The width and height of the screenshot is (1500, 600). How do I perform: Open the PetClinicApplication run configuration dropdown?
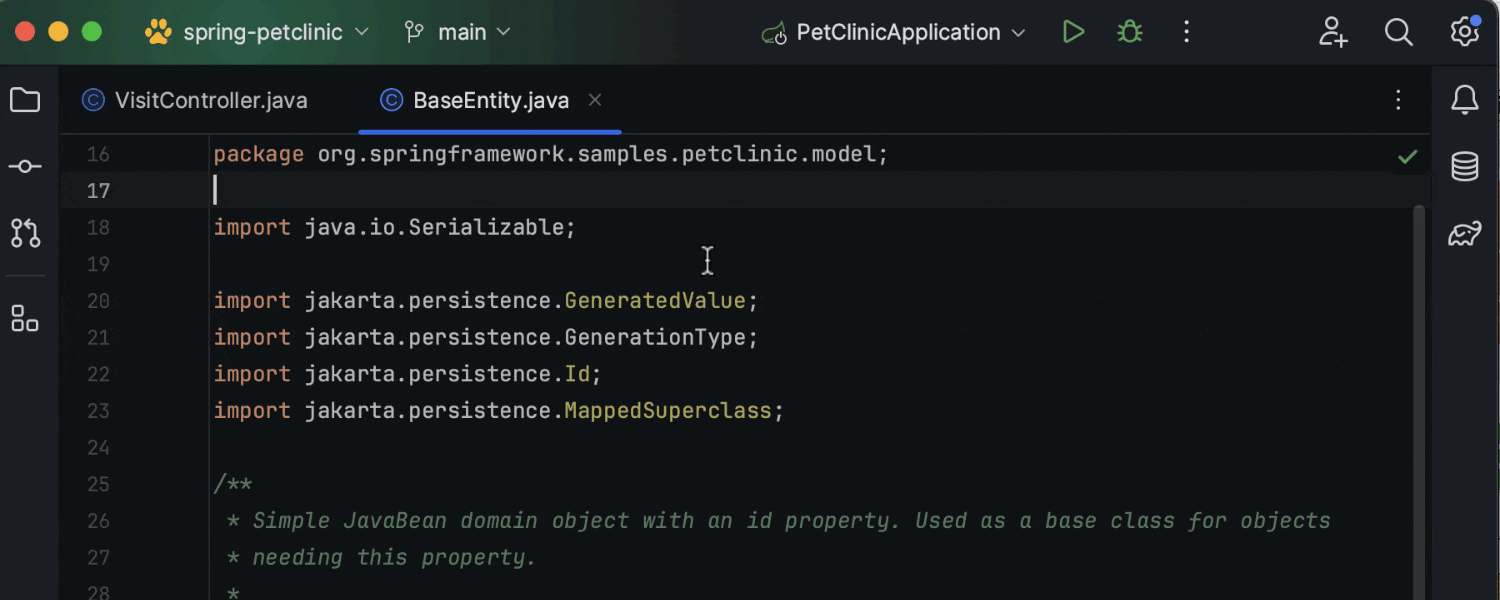pyautogui.click(x=893, y=31)
